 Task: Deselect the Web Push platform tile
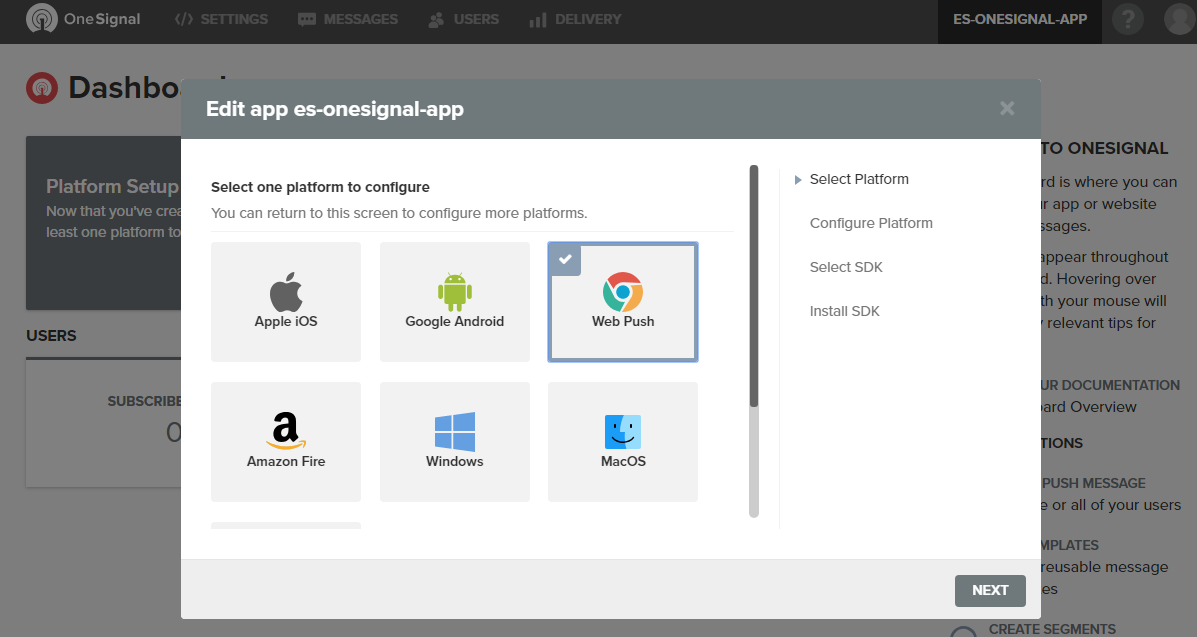[623, 302]
